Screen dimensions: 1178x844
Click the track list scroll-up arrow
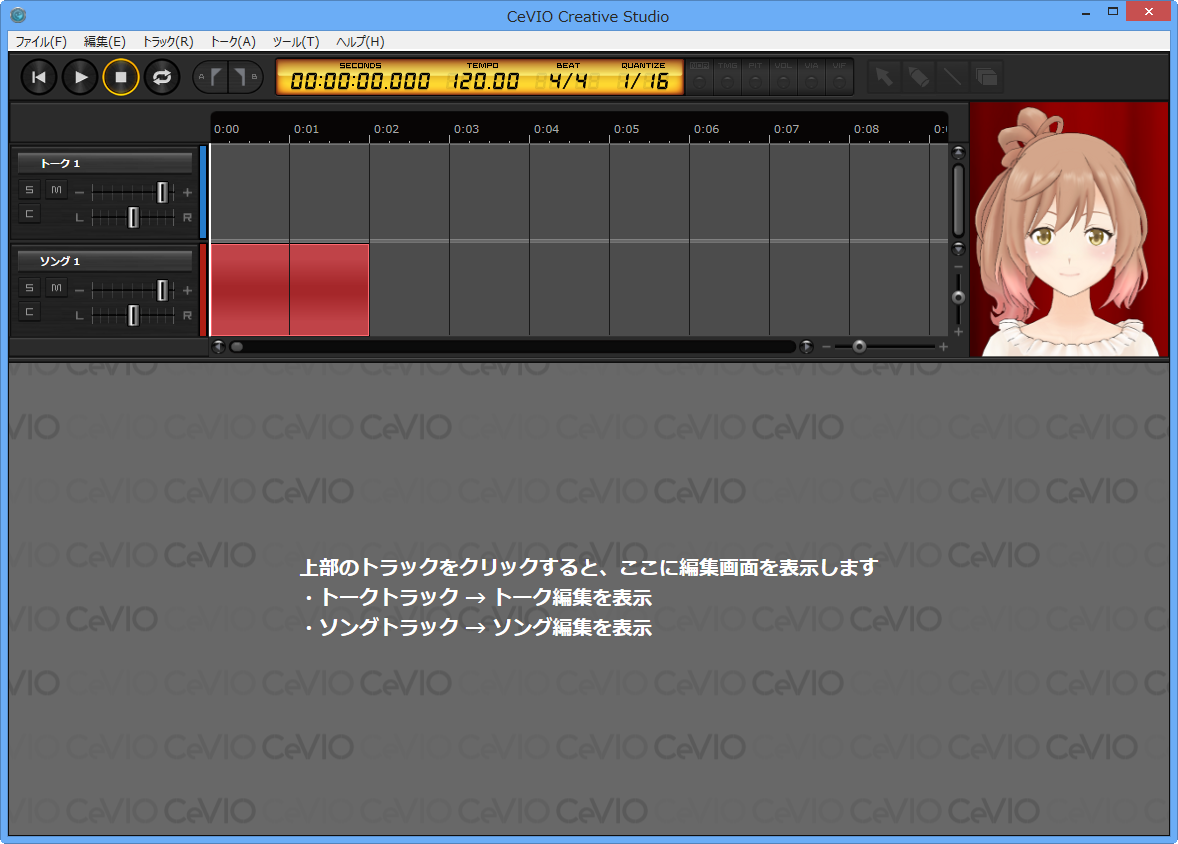tap(958, 153)
